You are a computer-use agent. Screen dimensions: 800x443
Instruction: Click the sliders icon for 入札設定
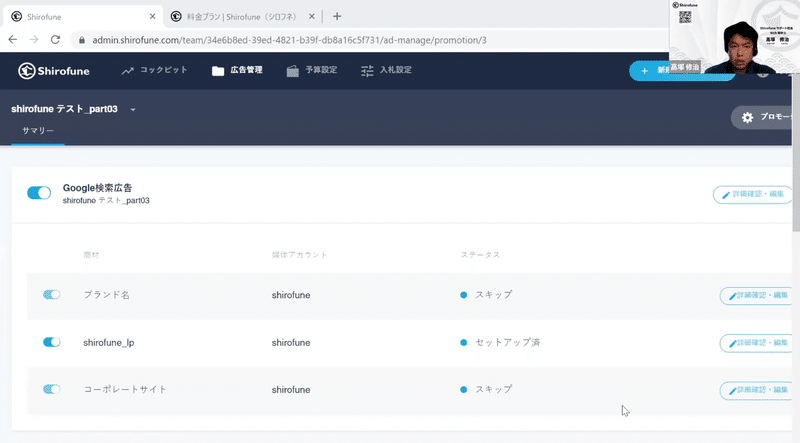coord(367,71)
